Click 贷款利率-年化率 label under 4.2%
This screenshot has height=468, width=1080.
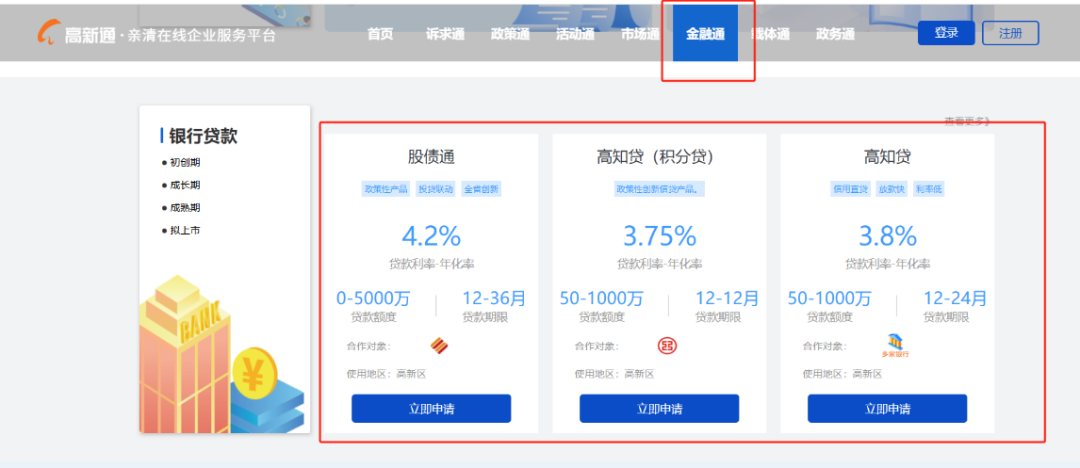click(x=431, y=264)
